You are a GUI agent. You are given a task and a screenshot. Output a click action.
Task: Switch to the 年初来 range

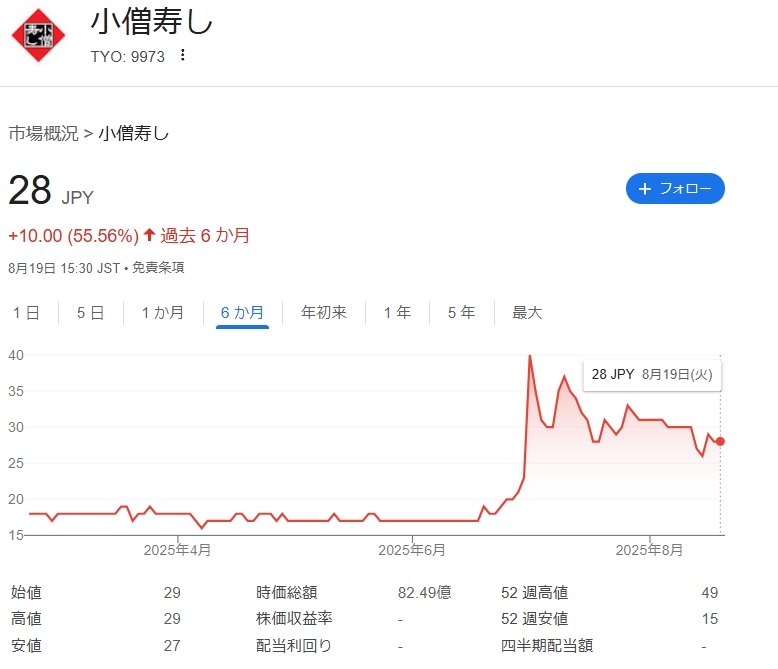pos(324,313)
